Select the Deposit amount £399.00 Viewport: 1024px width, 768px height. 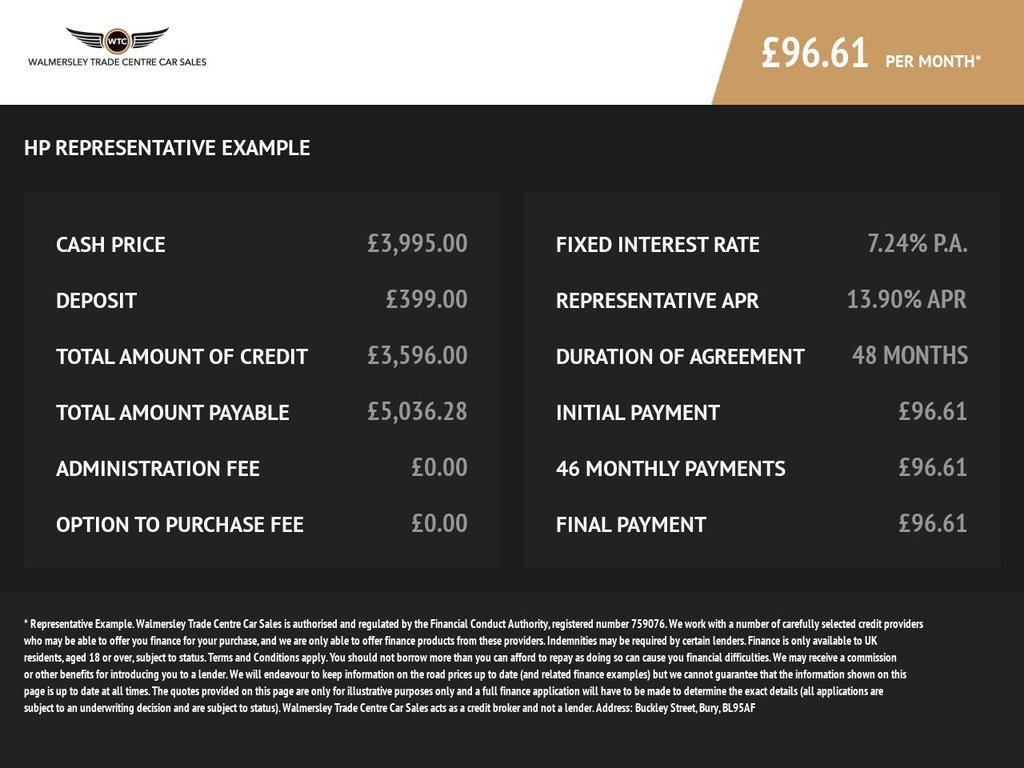[x=426, y=299]
